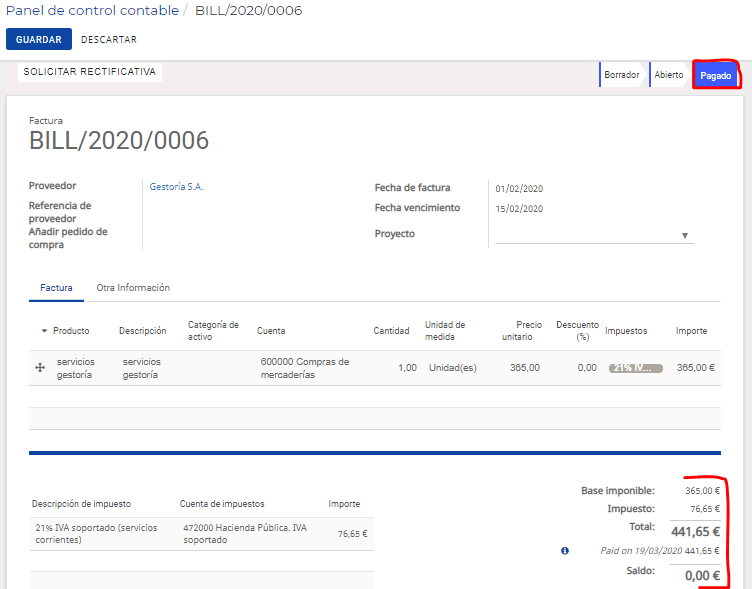Viewport: 752px width, 589px height.
Task: Click Total value 441,65 €
Action: tap(695, 532)
